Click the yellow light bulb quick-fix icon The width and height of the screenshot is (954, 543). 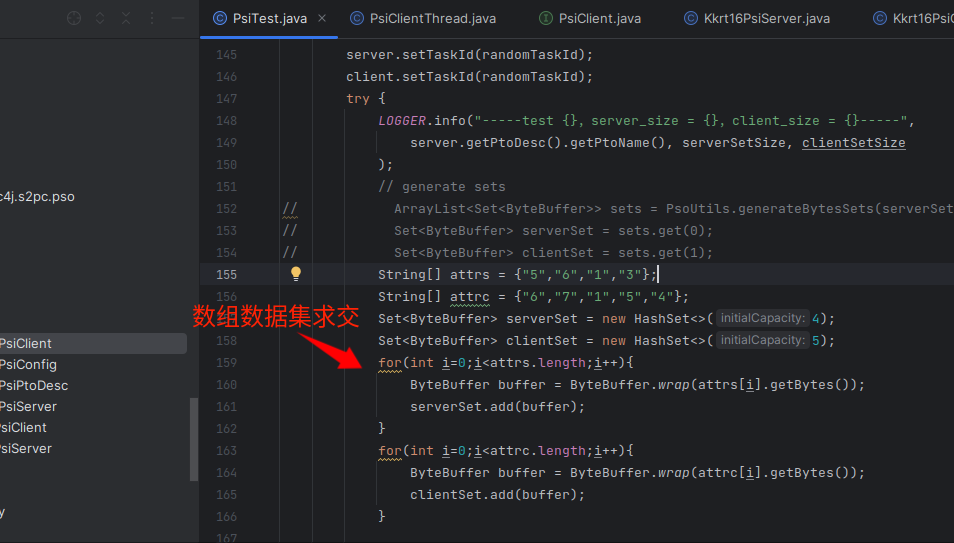(296, 274)
